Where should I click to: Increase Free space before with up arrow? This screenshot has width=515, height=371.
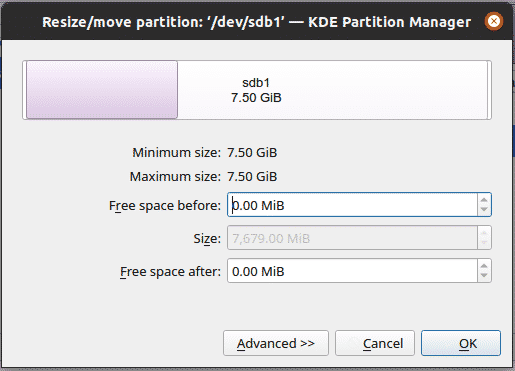tap(484, 199)
